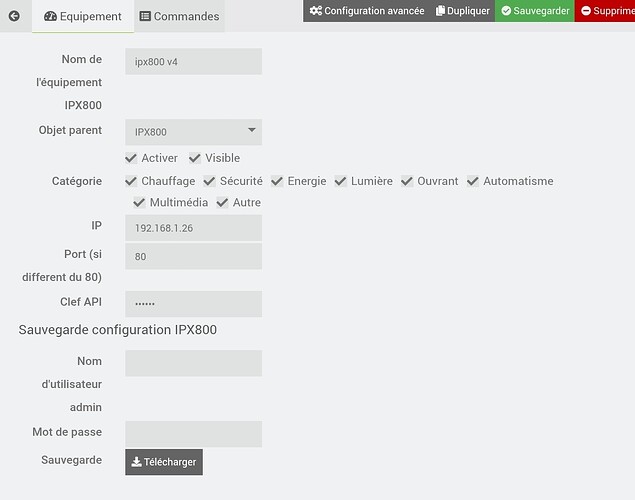Viewport: 635px width, 500px height.
Task: Open the Objet parent dropdown
Action: 194,132
